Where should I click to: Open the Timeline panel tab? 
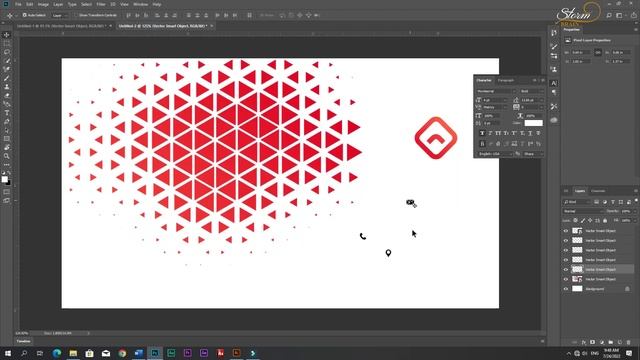pyautogui.click(x=23, y=341)
